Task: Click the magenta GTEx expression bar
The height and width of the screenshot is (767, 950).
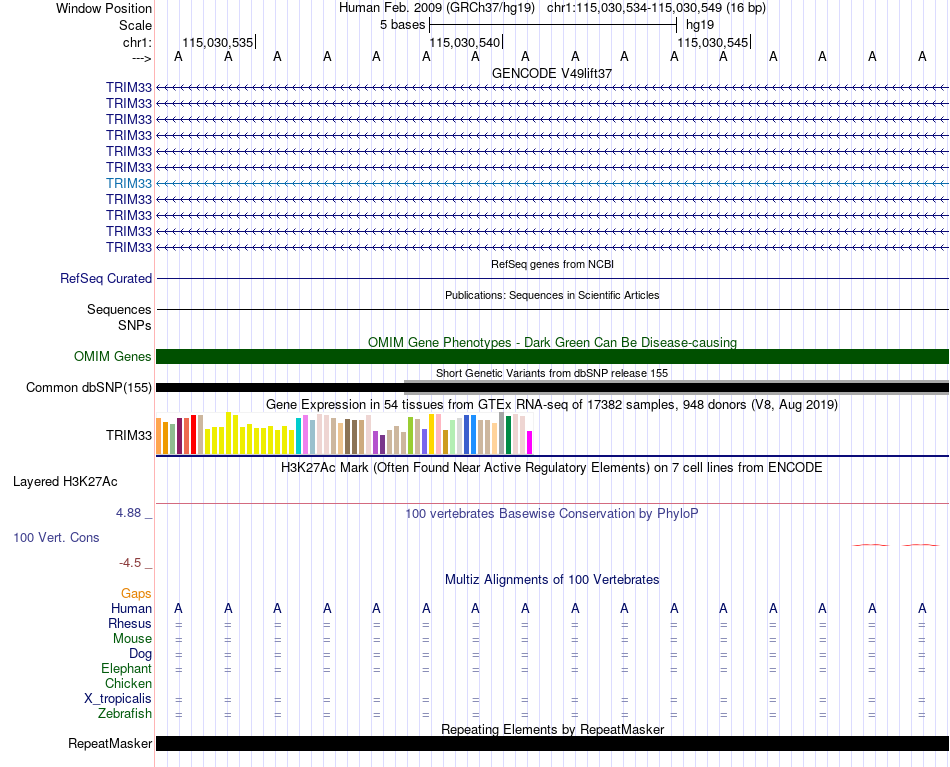Action: 530,442
